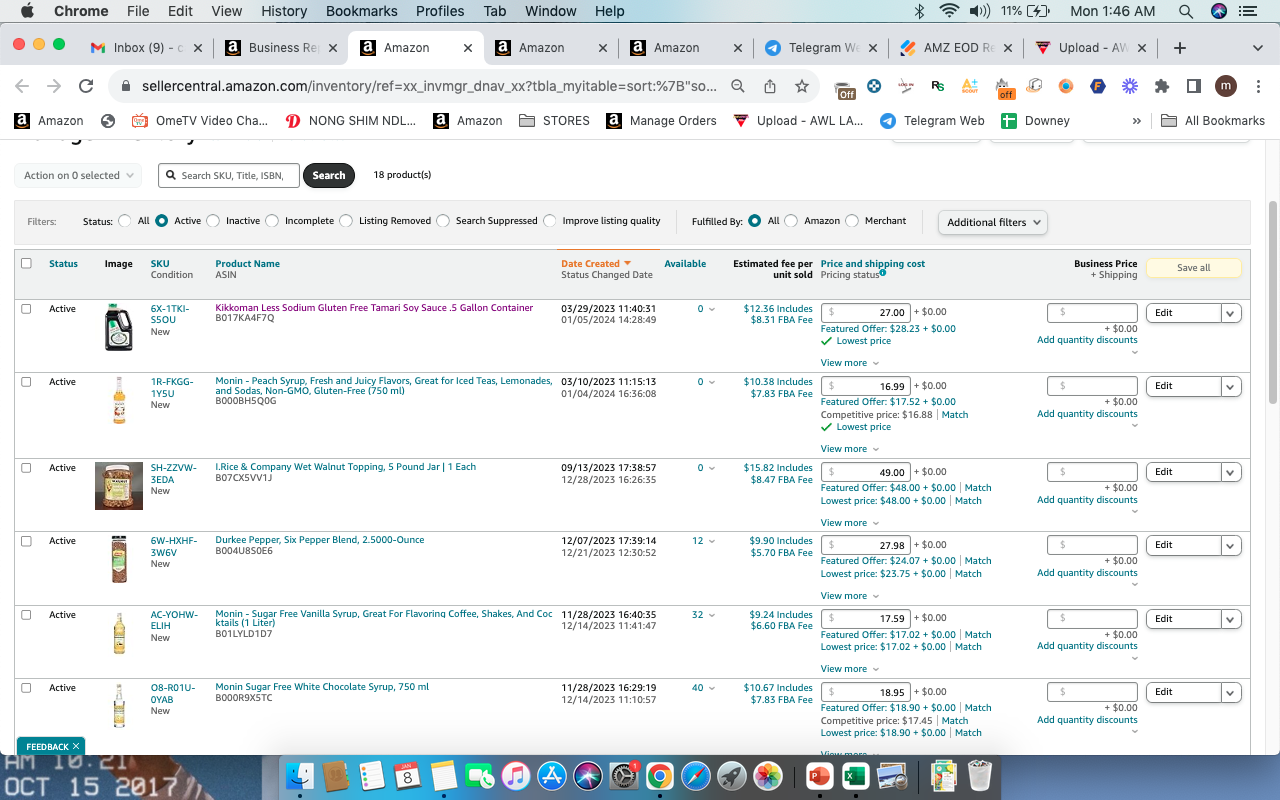Click Match next to Competitive price $16.88
This screenshot has height=800, width=1280.
tap(955, 415)
